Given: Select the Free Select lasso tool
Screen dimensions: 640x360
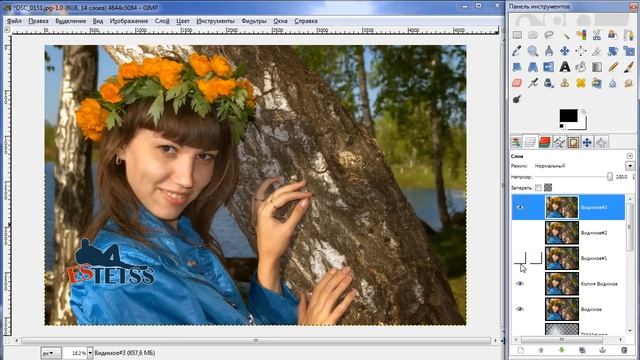Looking at the screenshot, I should tap(549, 35).
